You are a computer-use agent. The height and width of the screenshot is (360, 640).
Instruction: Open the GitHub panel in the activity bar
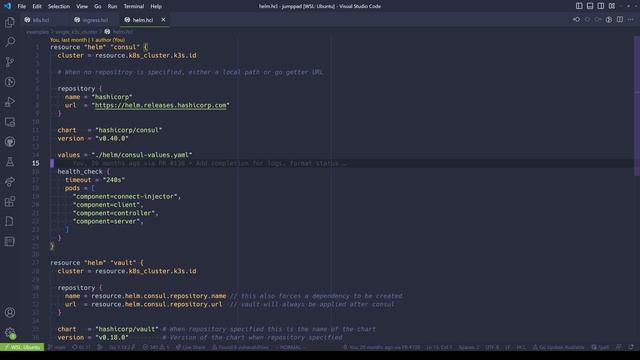click(10, 142)
